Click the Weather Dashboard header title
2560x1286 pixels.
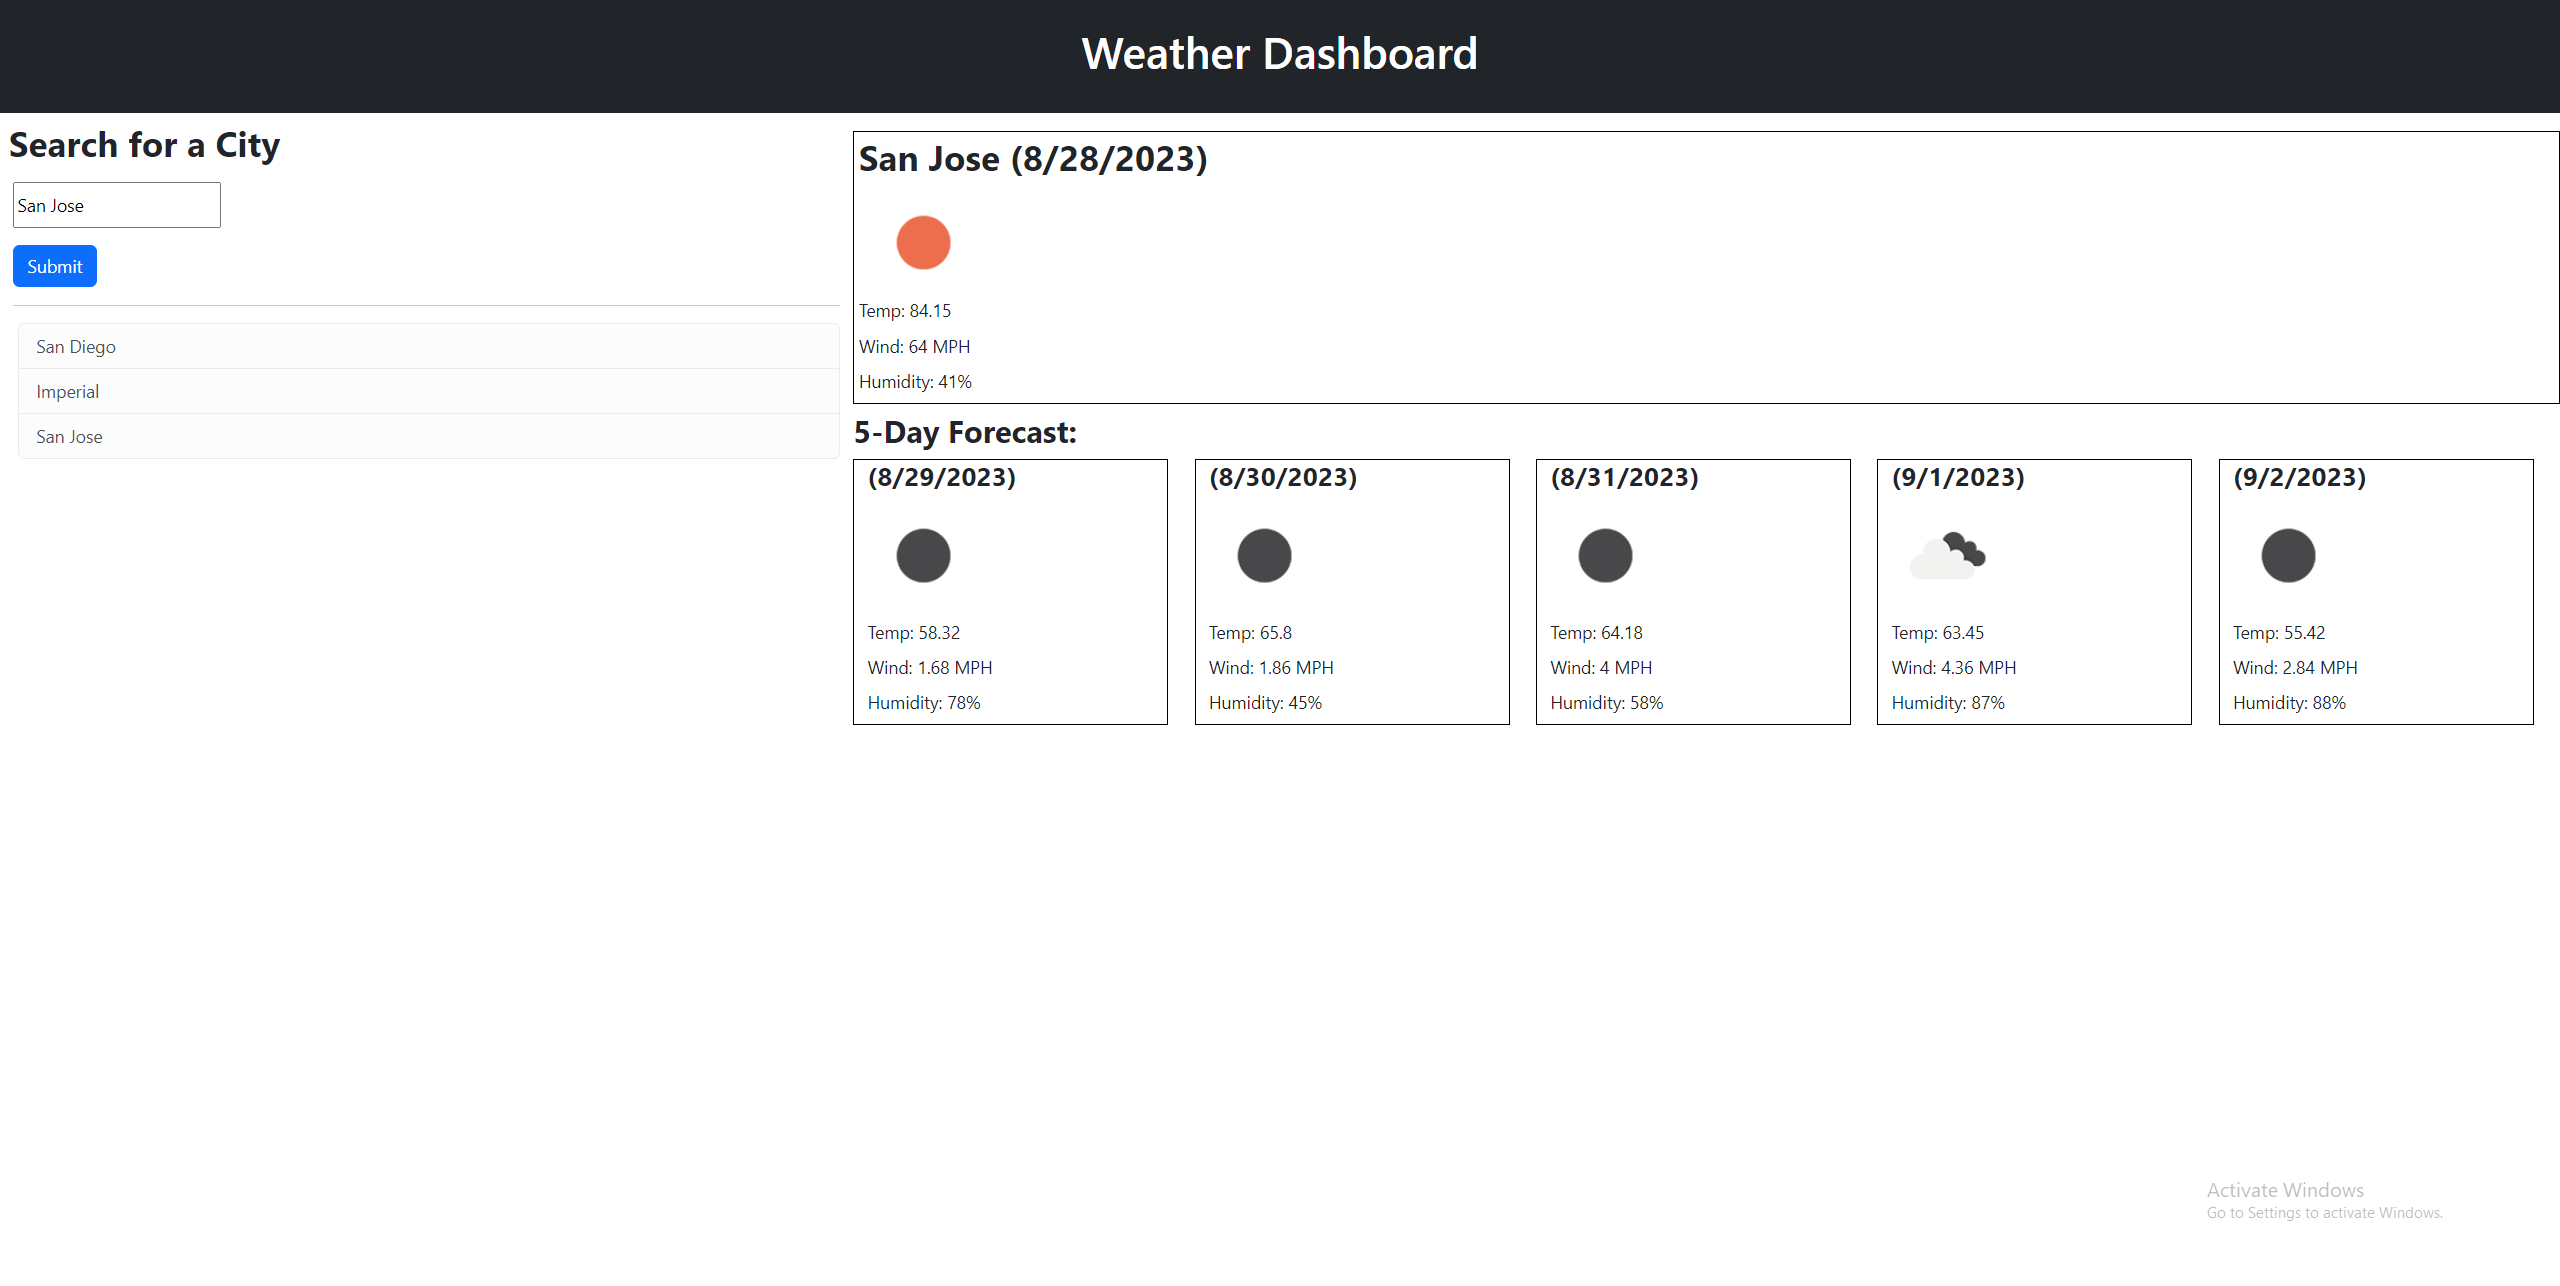[x=1279, y=53]
